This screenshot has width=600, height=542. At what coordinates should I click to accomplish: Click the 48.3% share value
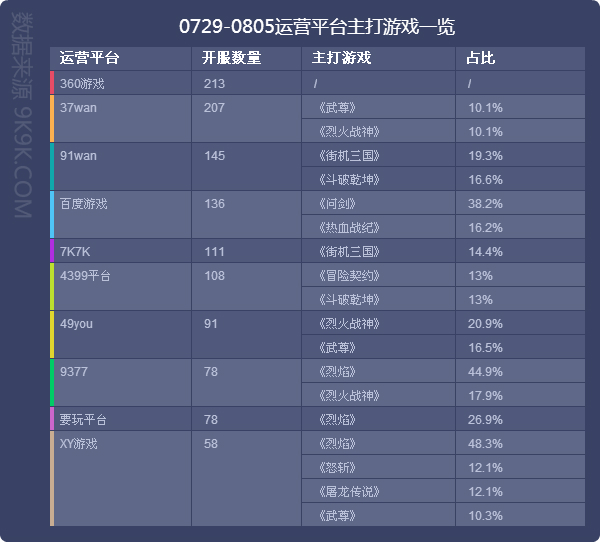[485, 444]
